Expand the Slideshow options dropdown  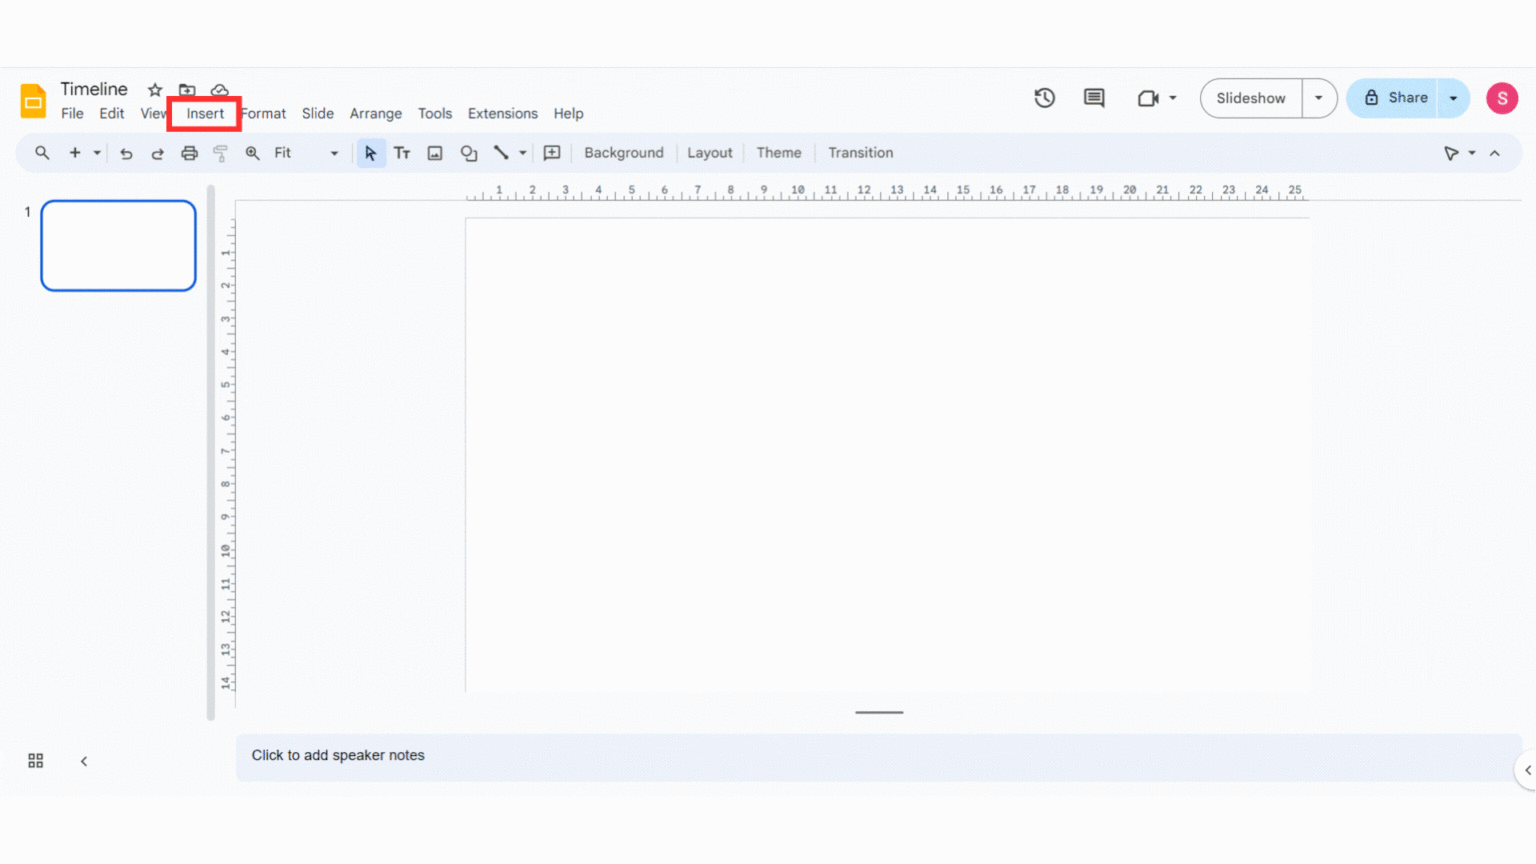tap(1318, 98)
